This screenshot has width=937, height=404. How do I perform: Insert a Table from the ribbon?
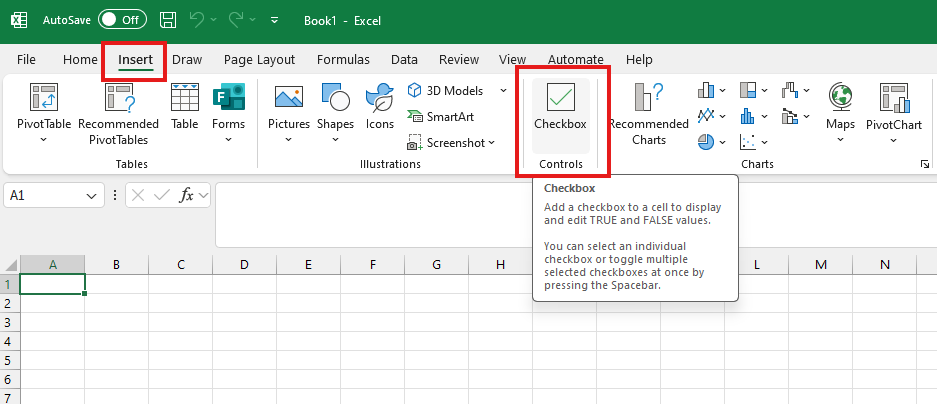click(184, 98)
